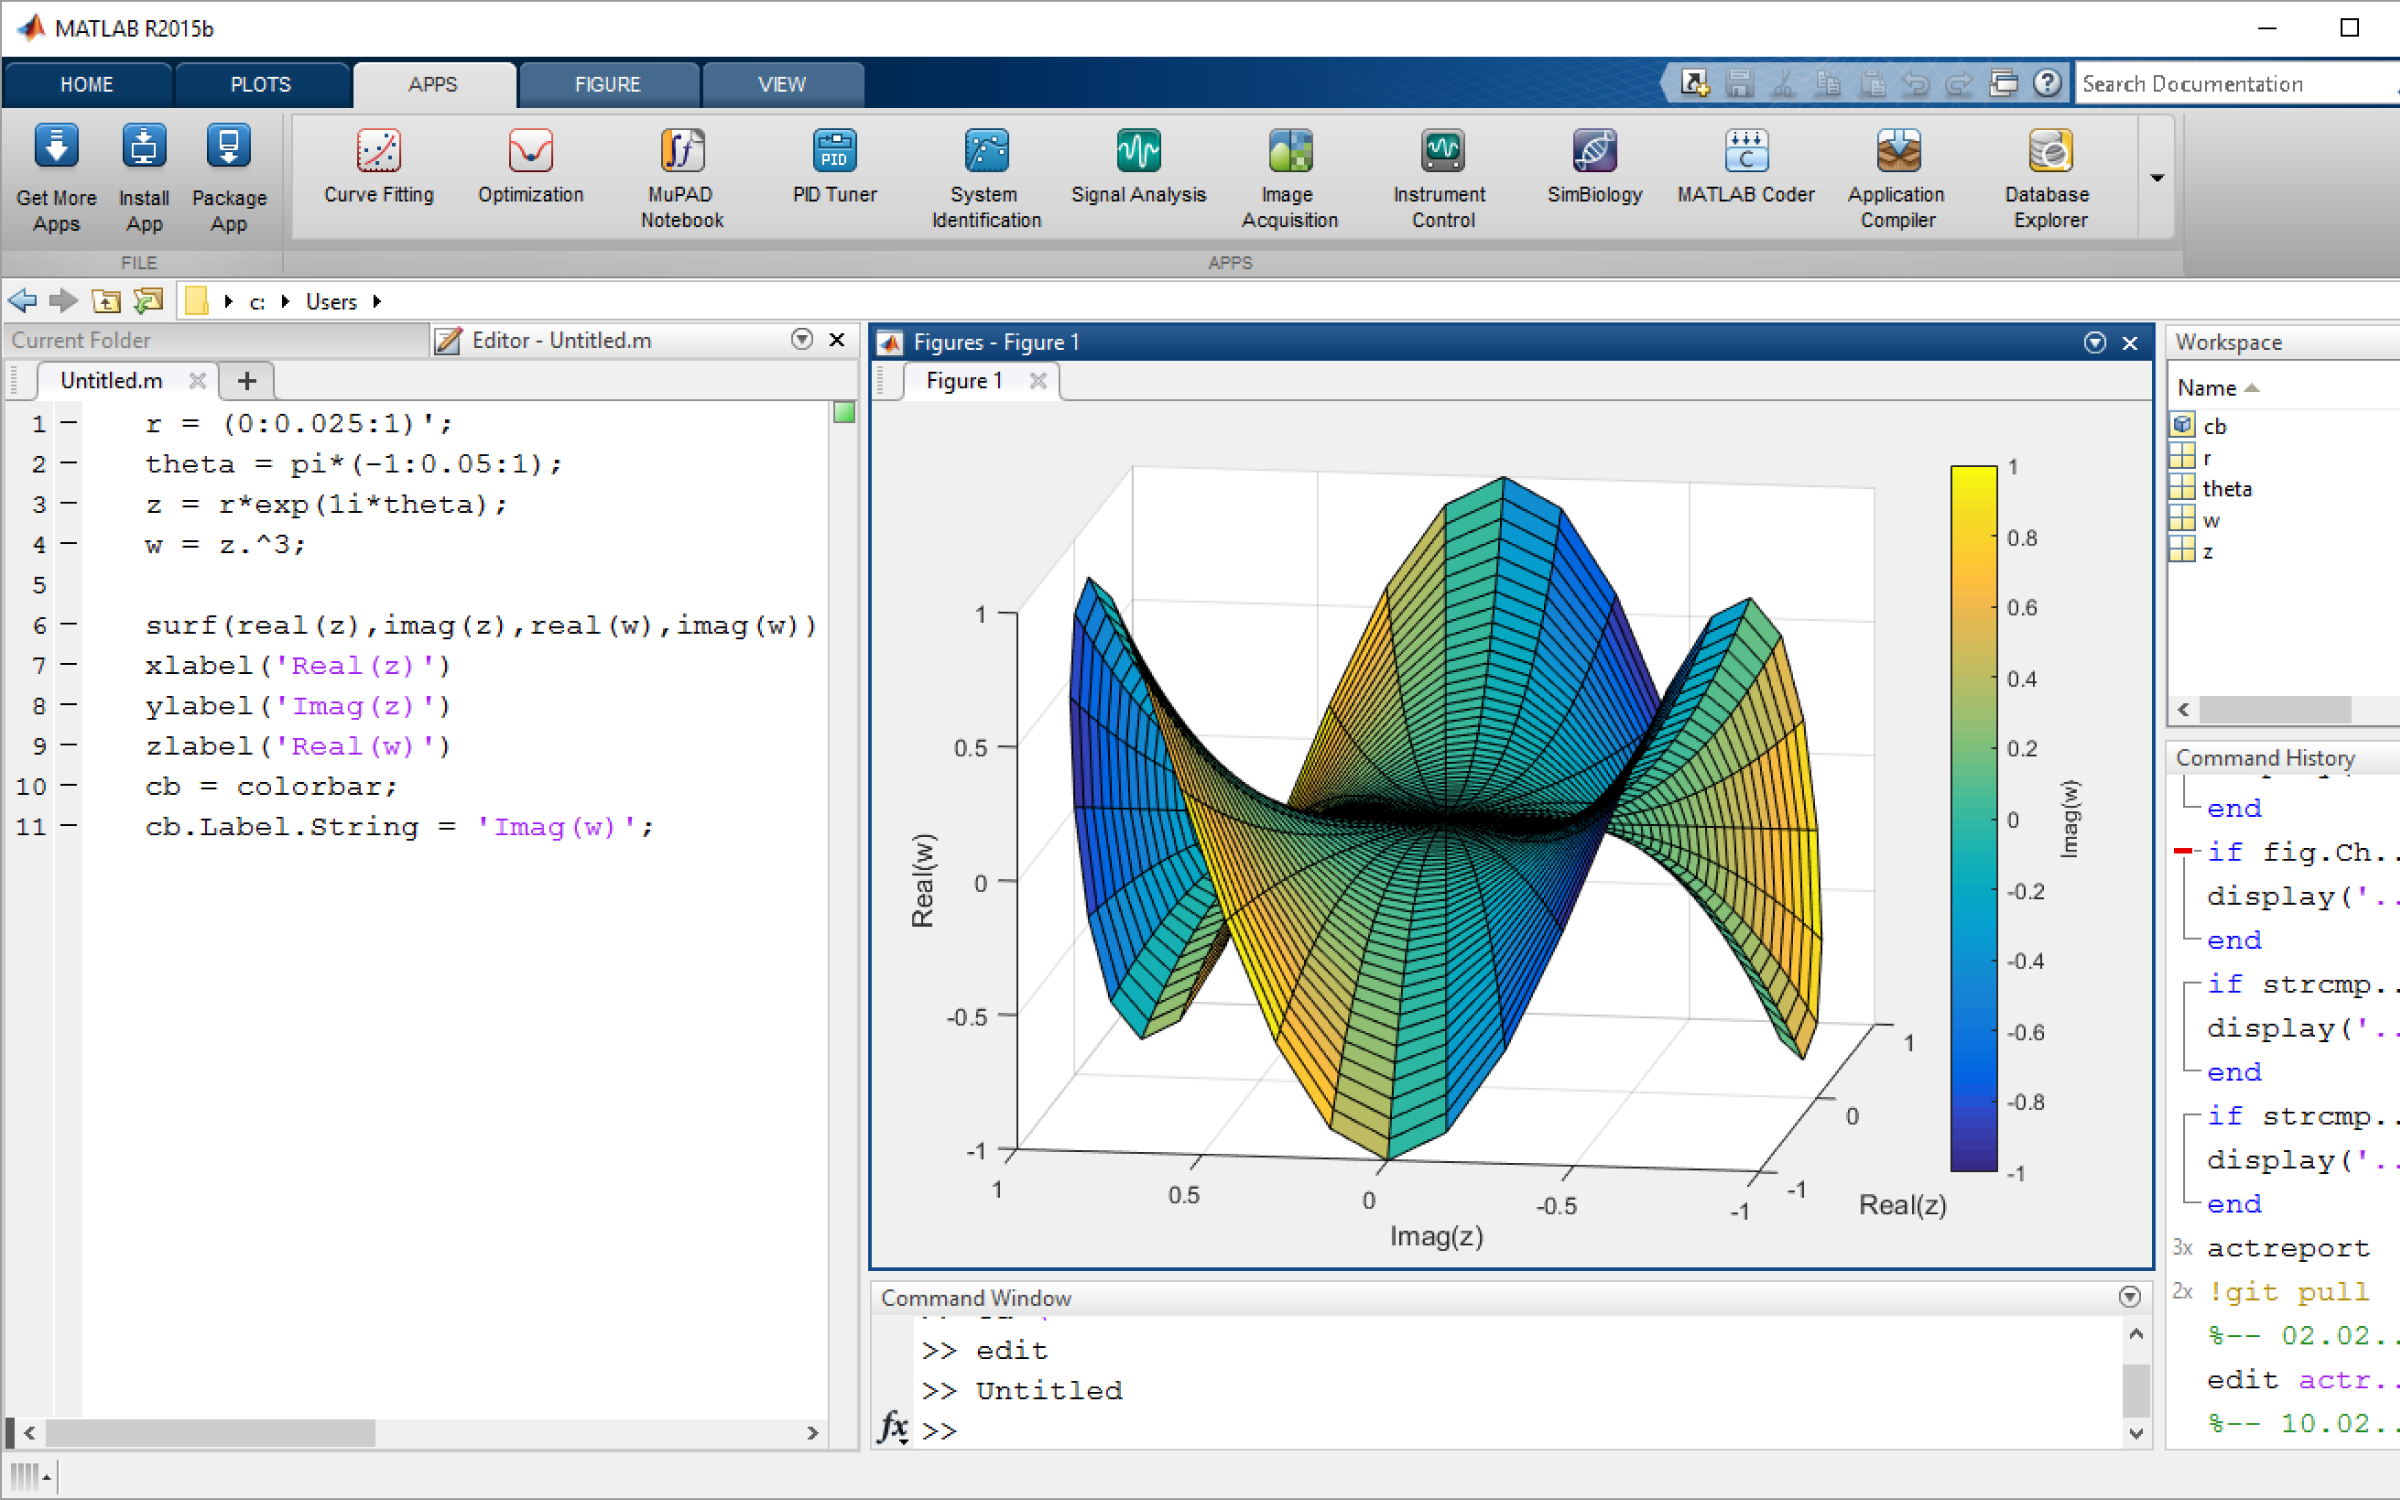This screenshot has height=1500, width=2400.
Task: Expand the apps gallery dropdown arrow
Action: pos(2157,178)
